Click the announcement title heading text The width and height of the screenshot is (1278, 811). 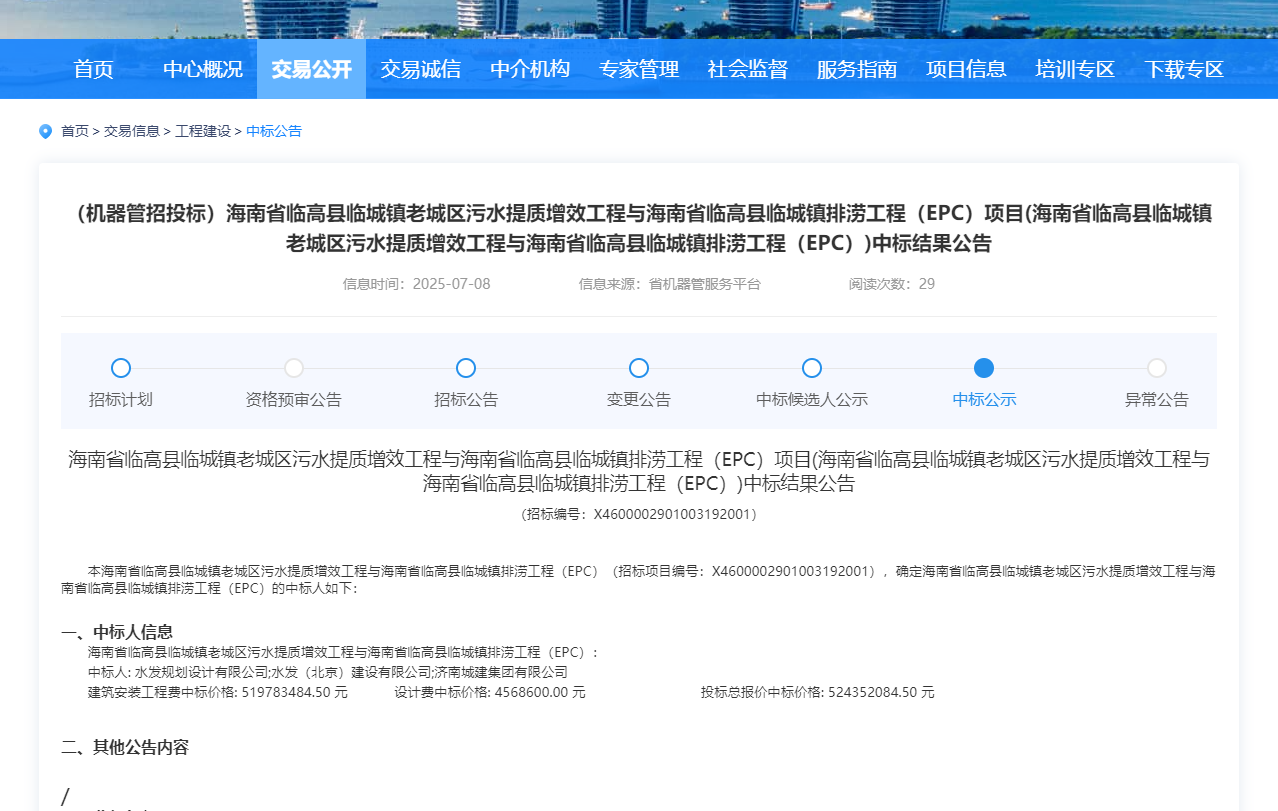639,229
